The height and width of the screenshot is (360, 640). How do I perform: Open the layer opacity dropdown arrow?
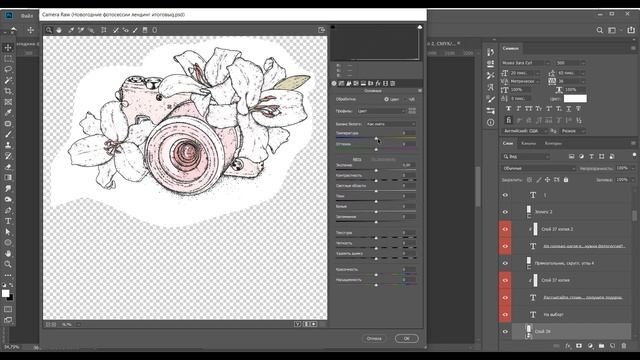point(633,168)
